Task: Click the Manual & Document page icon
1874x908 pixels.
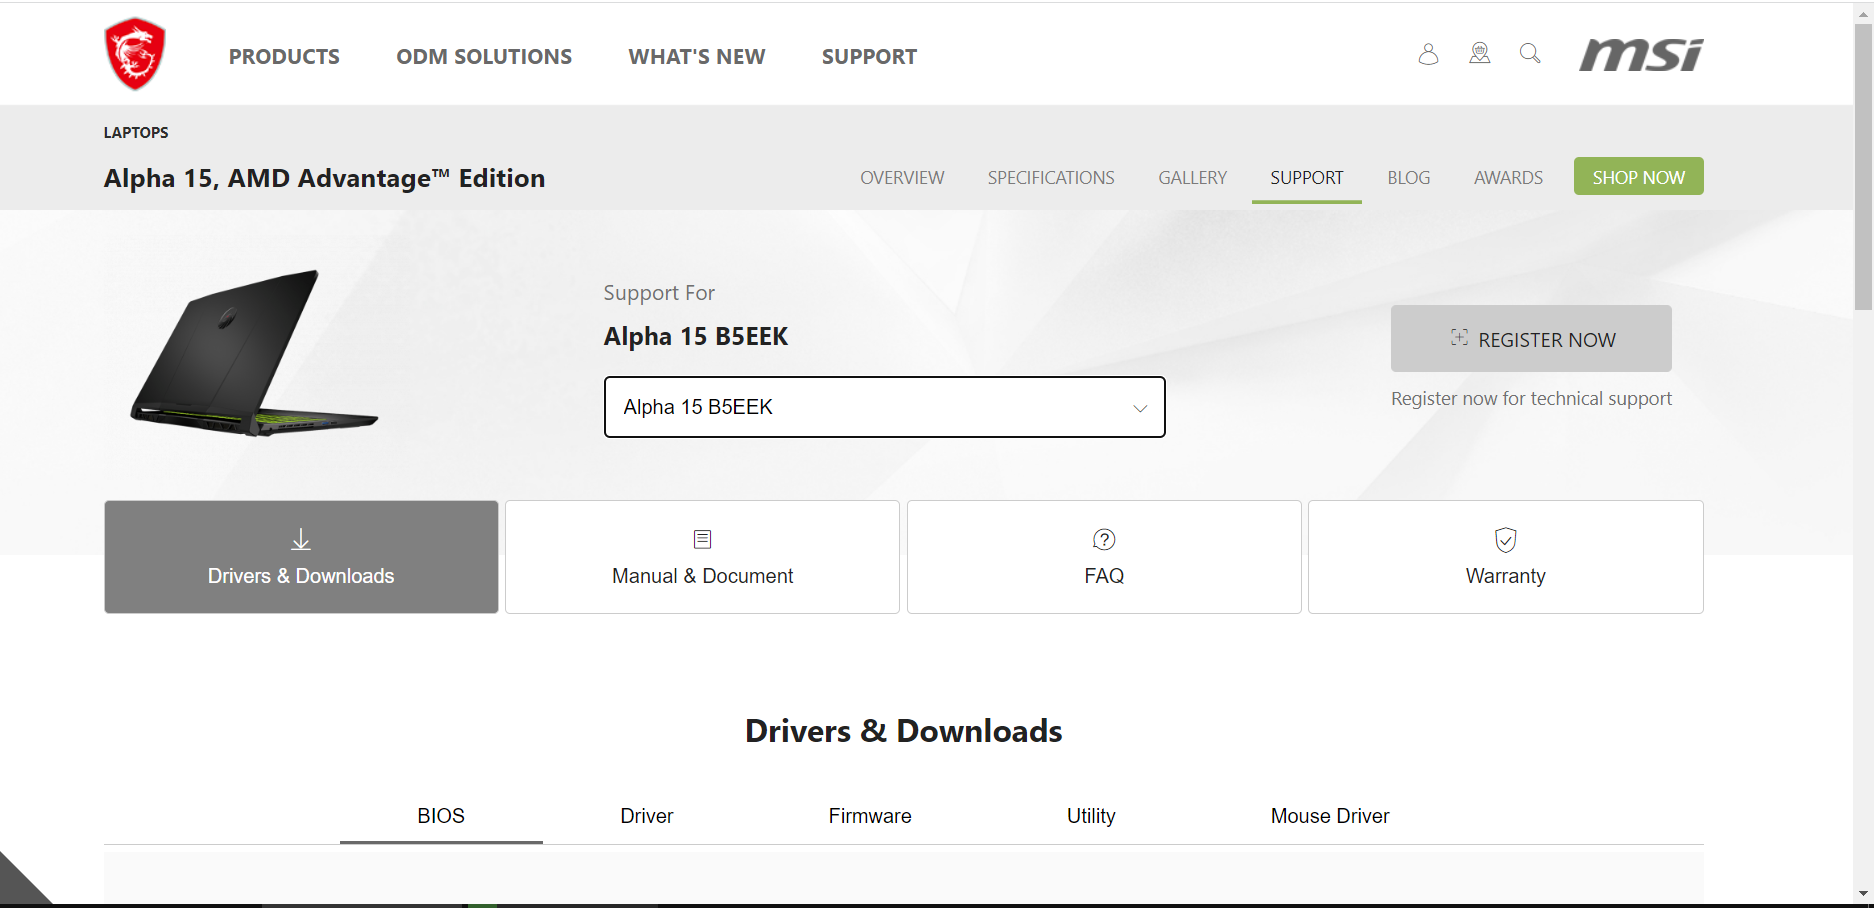Action: tap(702, 540)
